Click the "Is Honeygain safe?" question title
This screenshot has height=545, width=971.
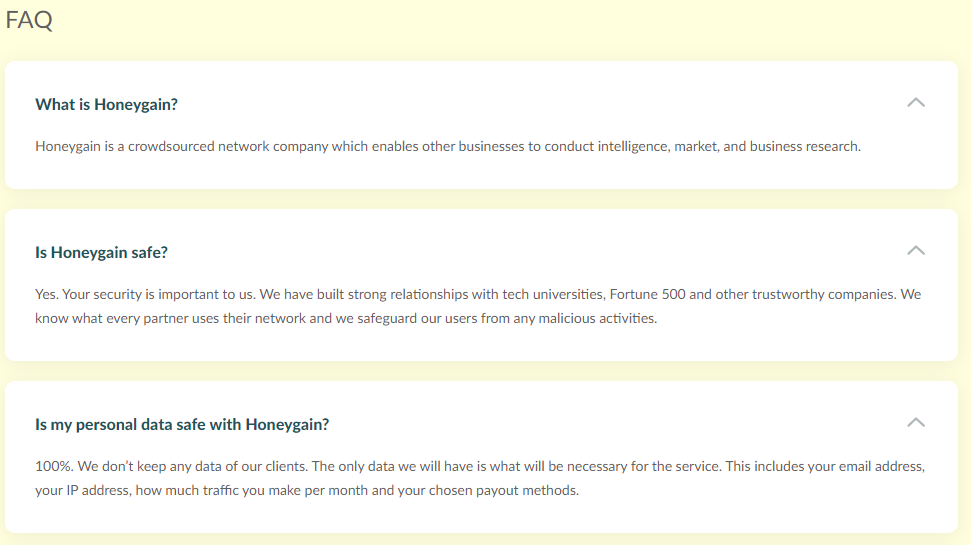click(101, 252)
